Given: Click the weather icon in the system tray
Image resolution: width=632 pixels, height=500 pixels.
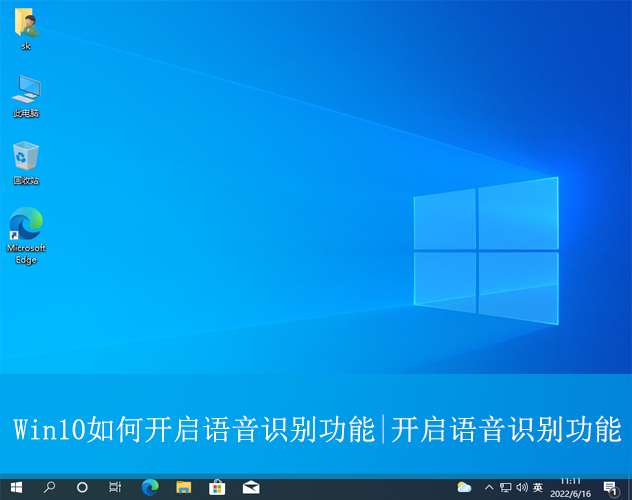Looking at the screenshot, I should click(464, 487).
